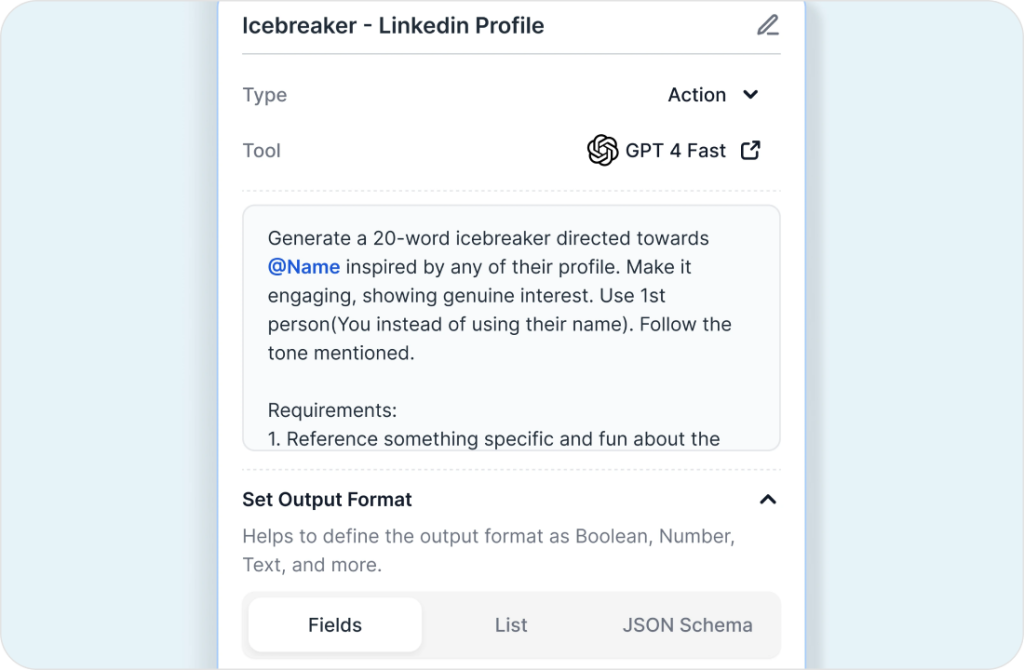Click the chevron arrow next to Action
1024x670 pixels.
pyautogui.click(x=751, y=95)
